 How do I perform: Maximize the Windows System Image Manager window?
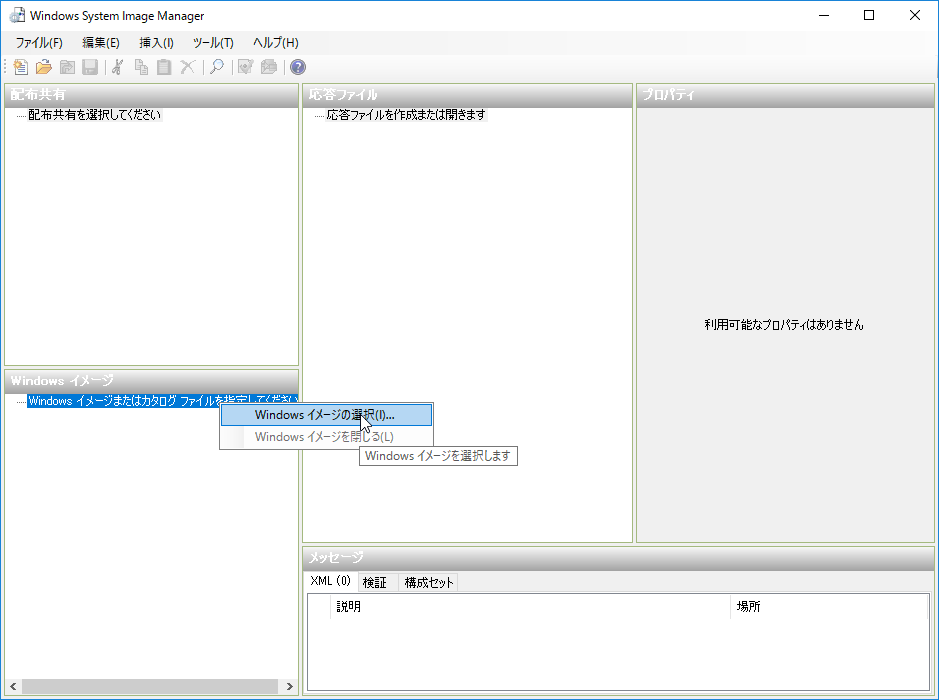pyautogui.click(x=869, y=16)
